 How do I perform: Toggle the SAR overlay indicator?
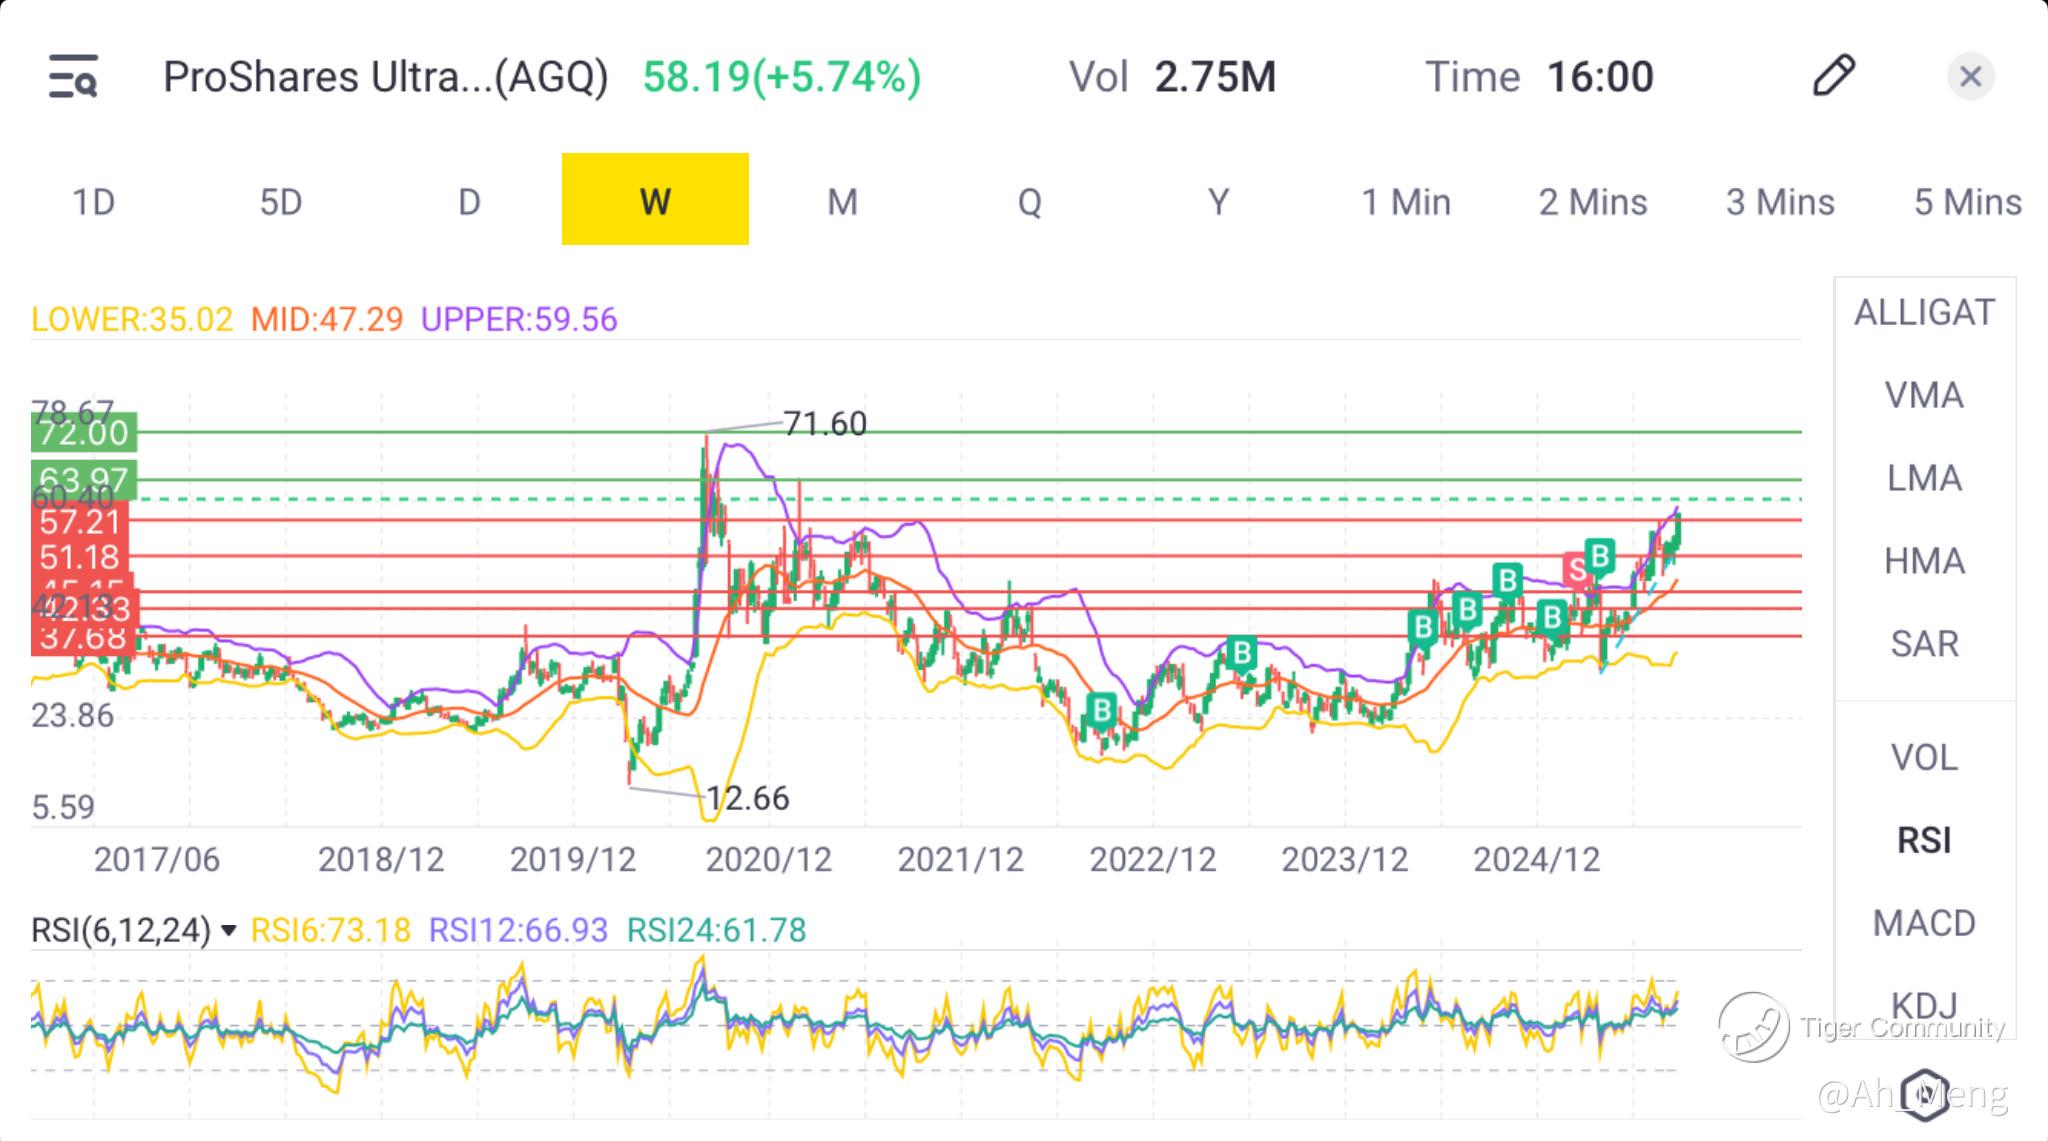point(1924,644)
